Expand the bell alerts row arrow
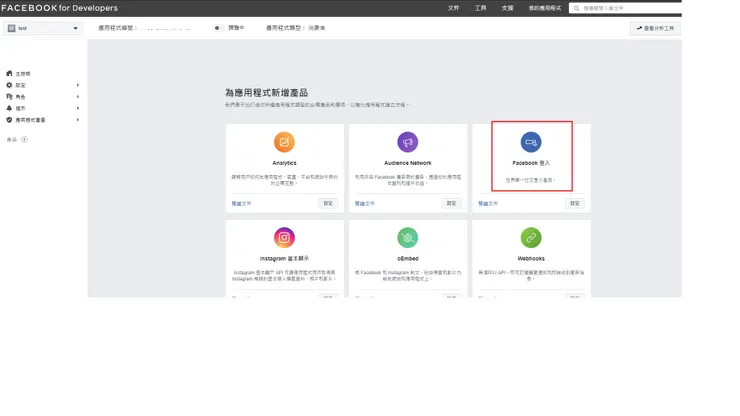740x416 pixels. click(x=78, y=108)
